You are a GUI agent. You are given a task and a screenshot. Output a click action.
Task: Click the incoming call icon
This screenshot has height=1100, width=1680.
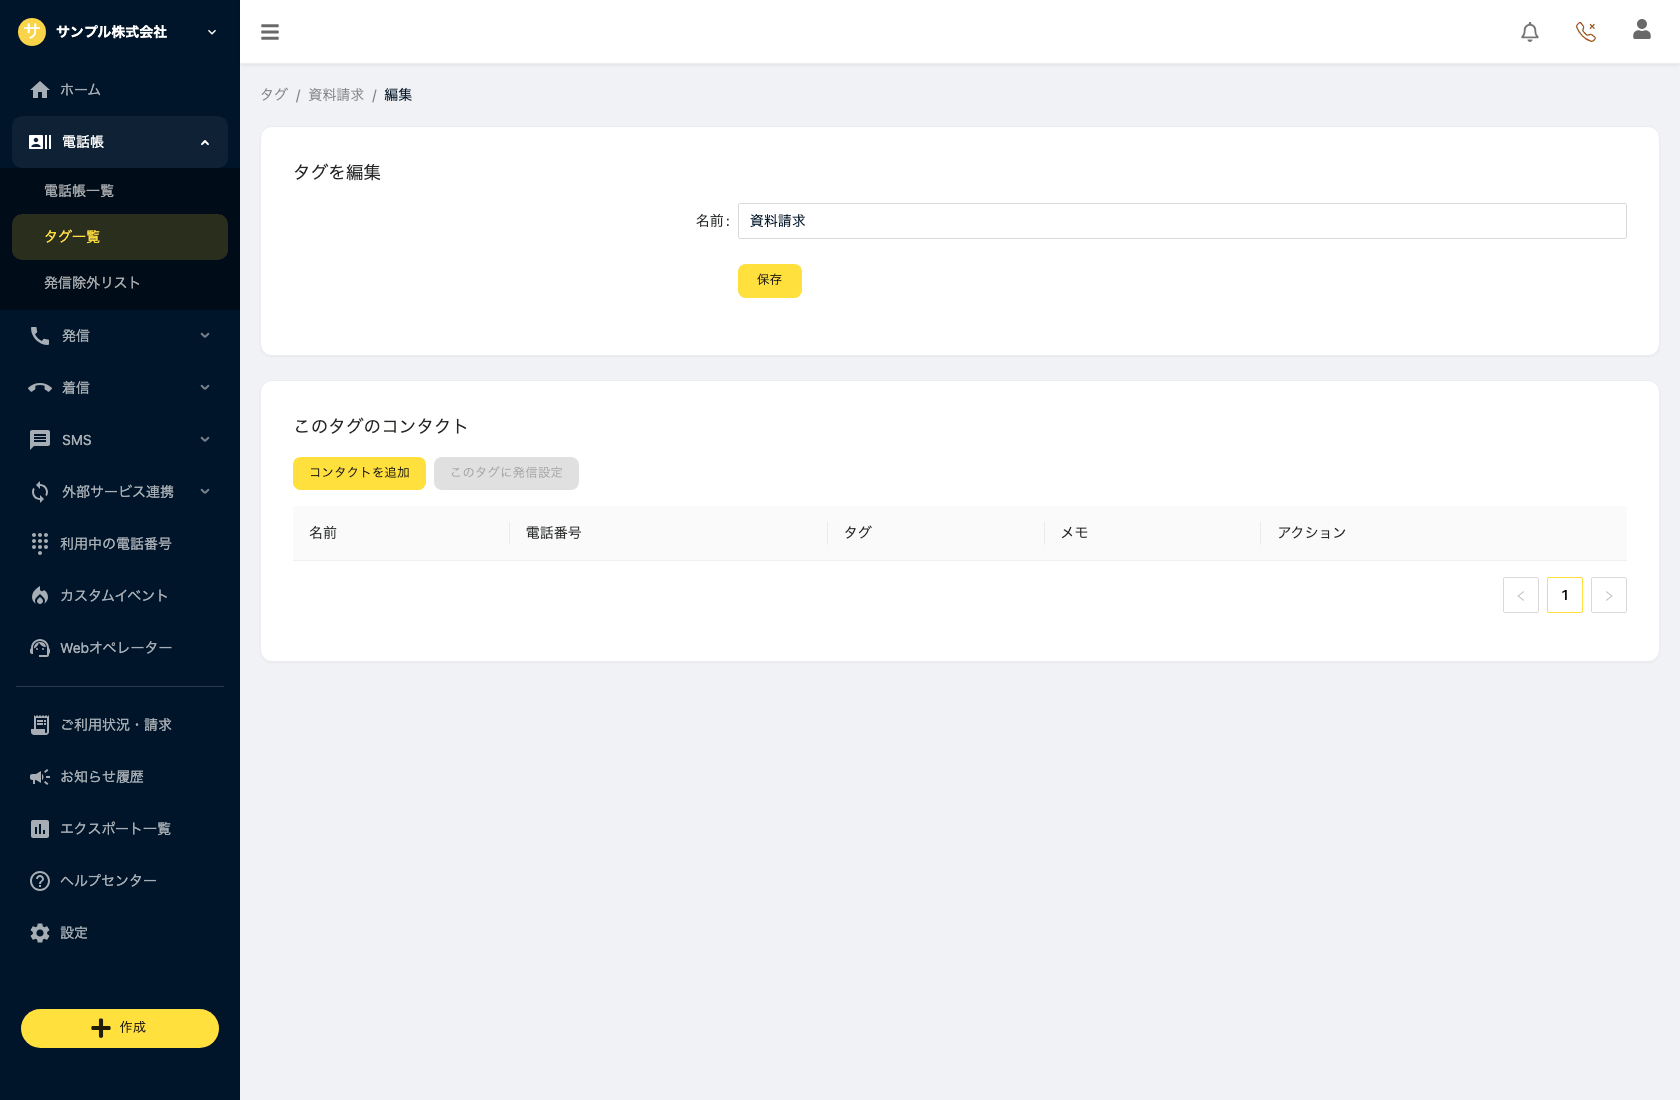tap(40, 388)
